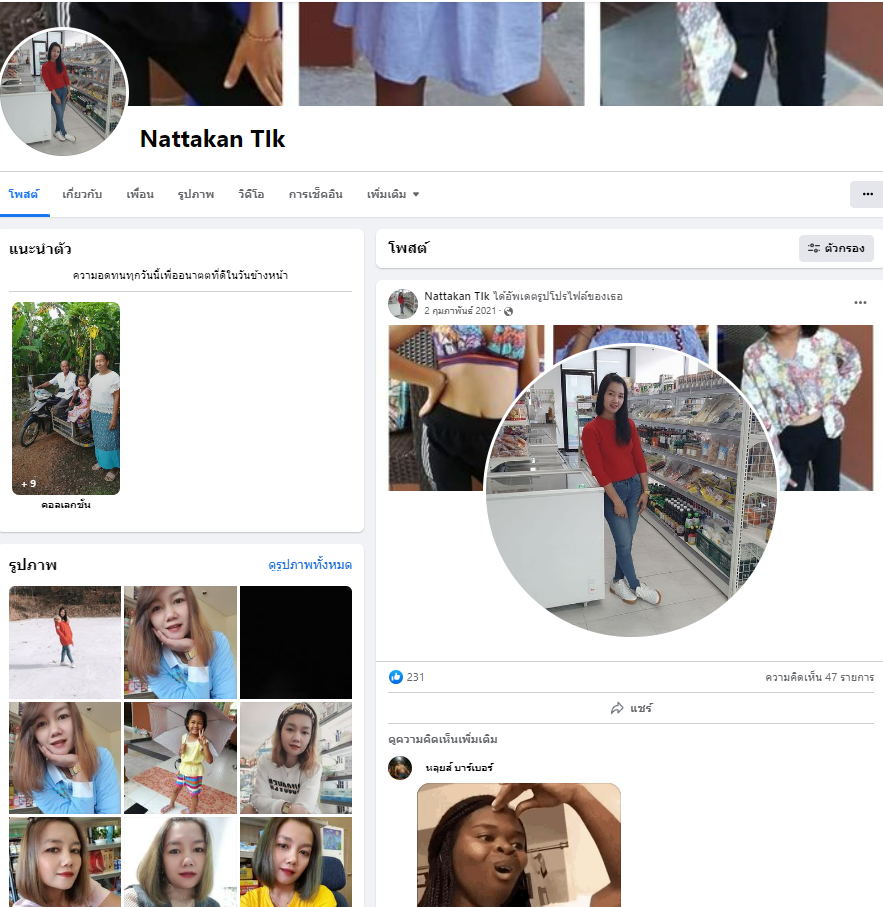Open the cover photo middle blue dress image

click(x=441, y=53)
